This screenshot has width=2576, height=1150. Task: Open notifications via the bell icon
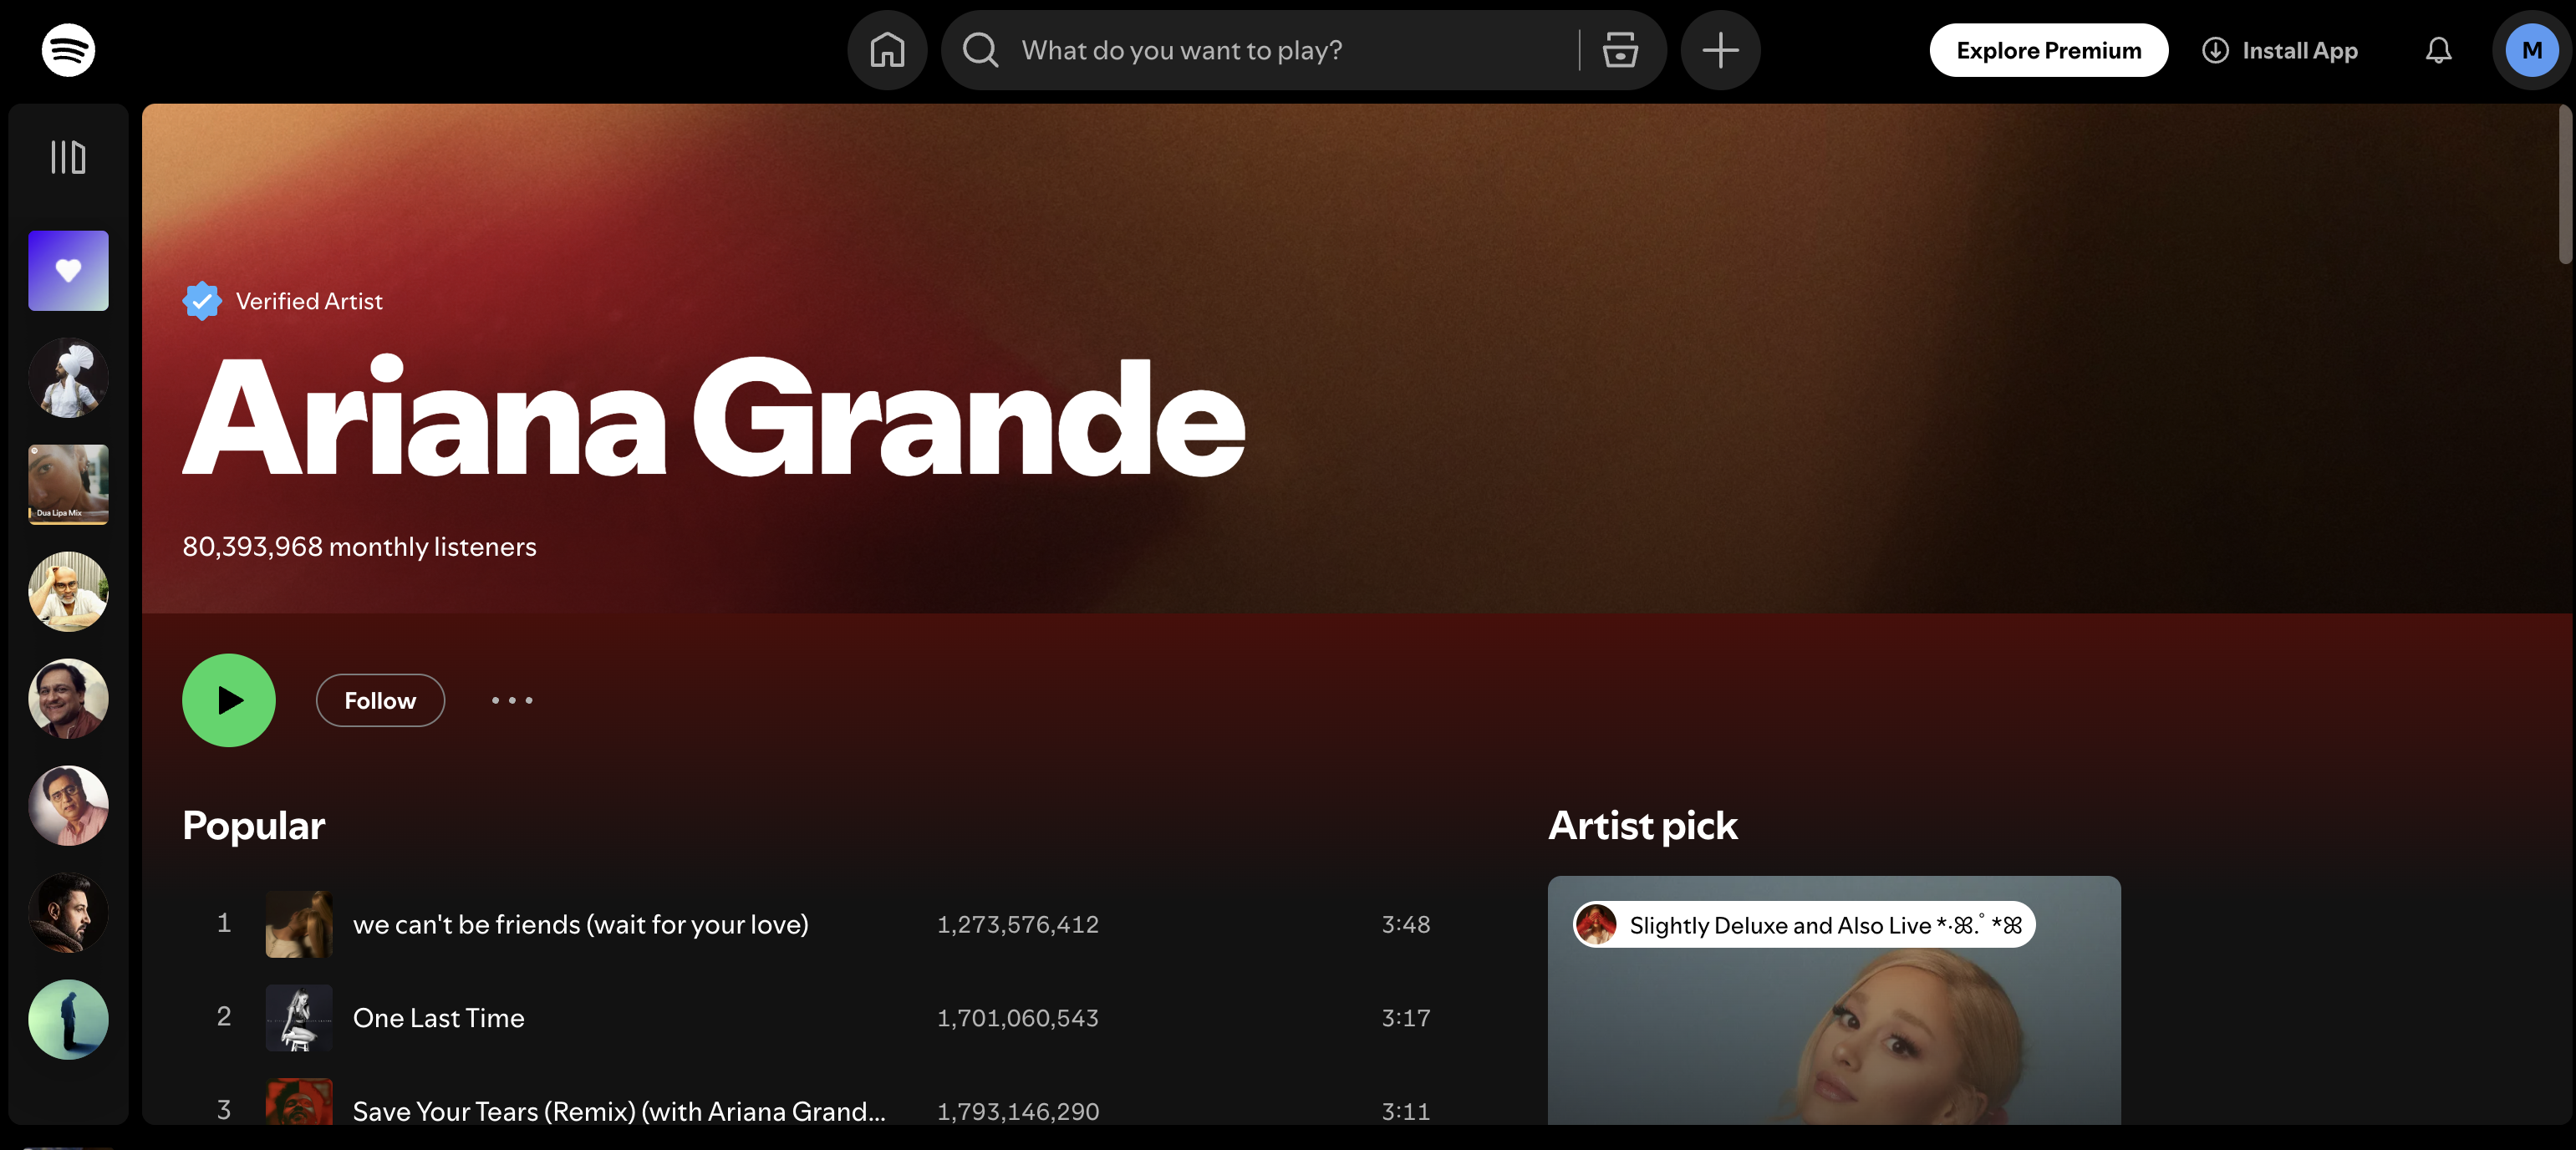click(2438, 50)
